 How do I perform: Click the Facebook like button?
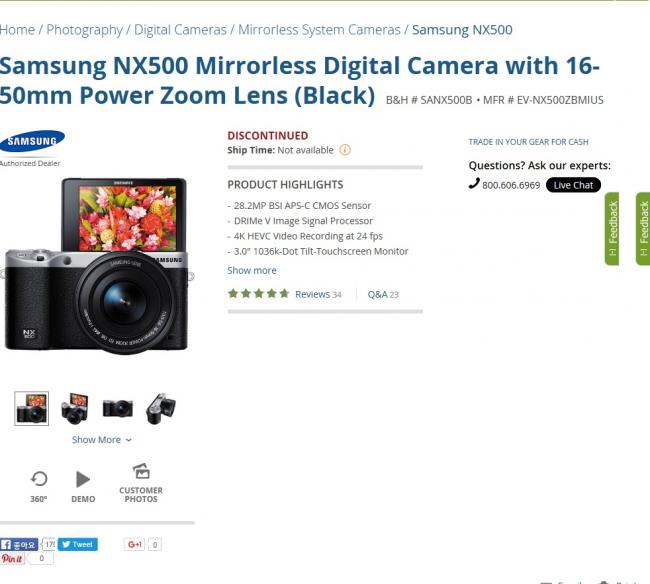click(x=19, y=544)
